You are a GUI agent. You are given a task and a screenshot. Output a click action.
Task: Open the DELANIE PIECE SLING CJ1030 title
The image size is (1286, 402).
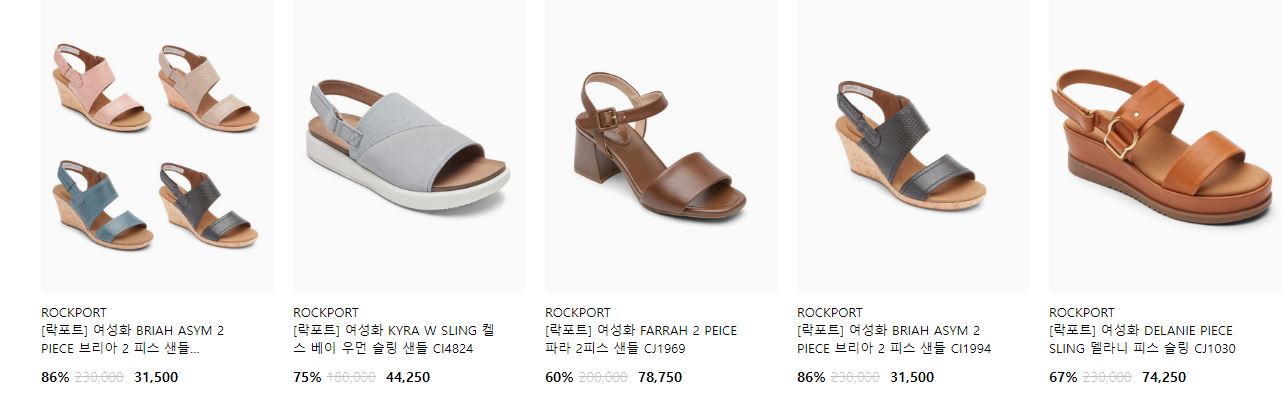[1142, 340]
